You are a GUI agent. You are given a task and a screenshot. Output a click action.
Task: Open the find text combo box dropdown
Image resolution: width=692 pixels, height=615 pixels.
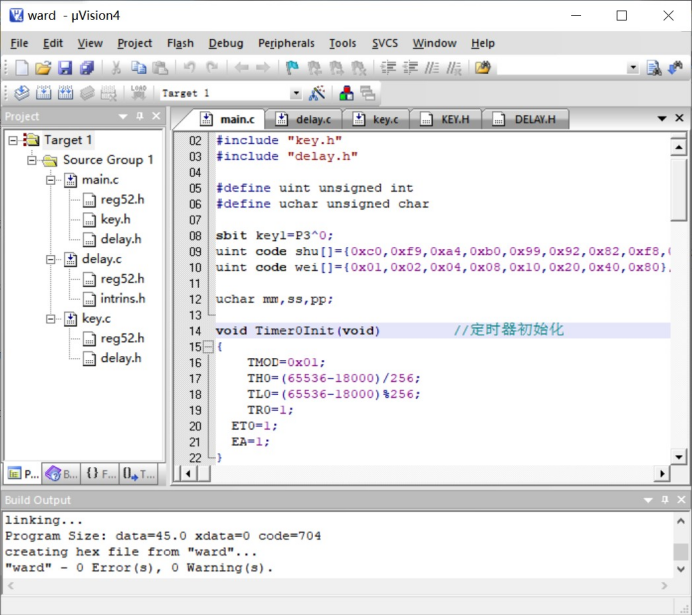pos(633,68)
